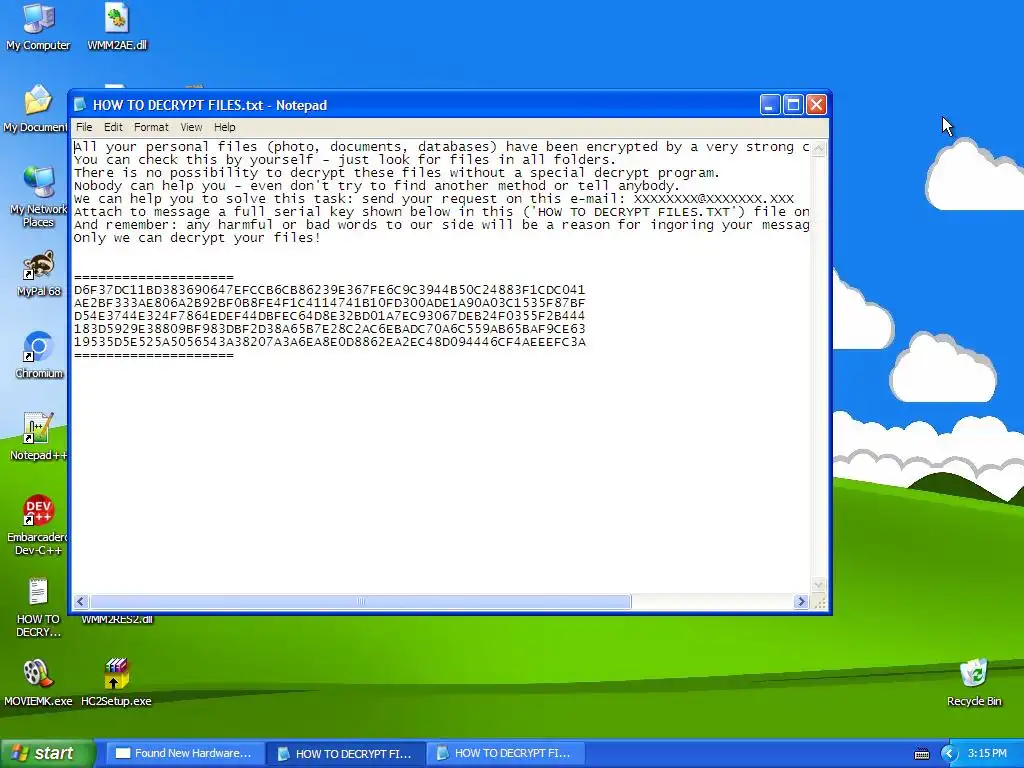Open the File menu in Notepad
Screen dimensions: 1024x768
coord(84,127)
